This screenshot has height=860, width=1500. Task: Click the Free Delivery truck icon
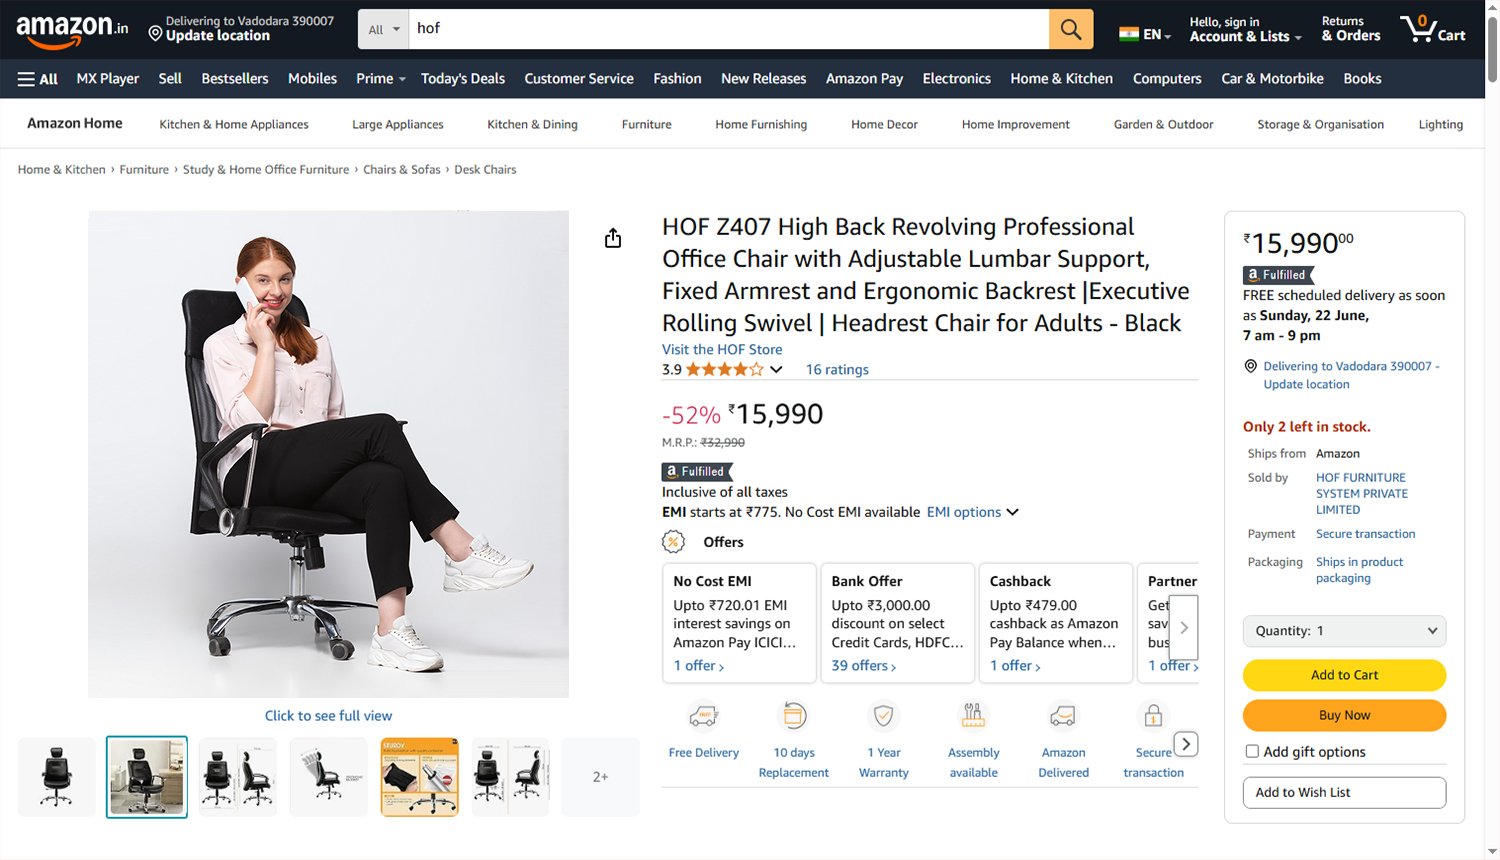[703, 715]
